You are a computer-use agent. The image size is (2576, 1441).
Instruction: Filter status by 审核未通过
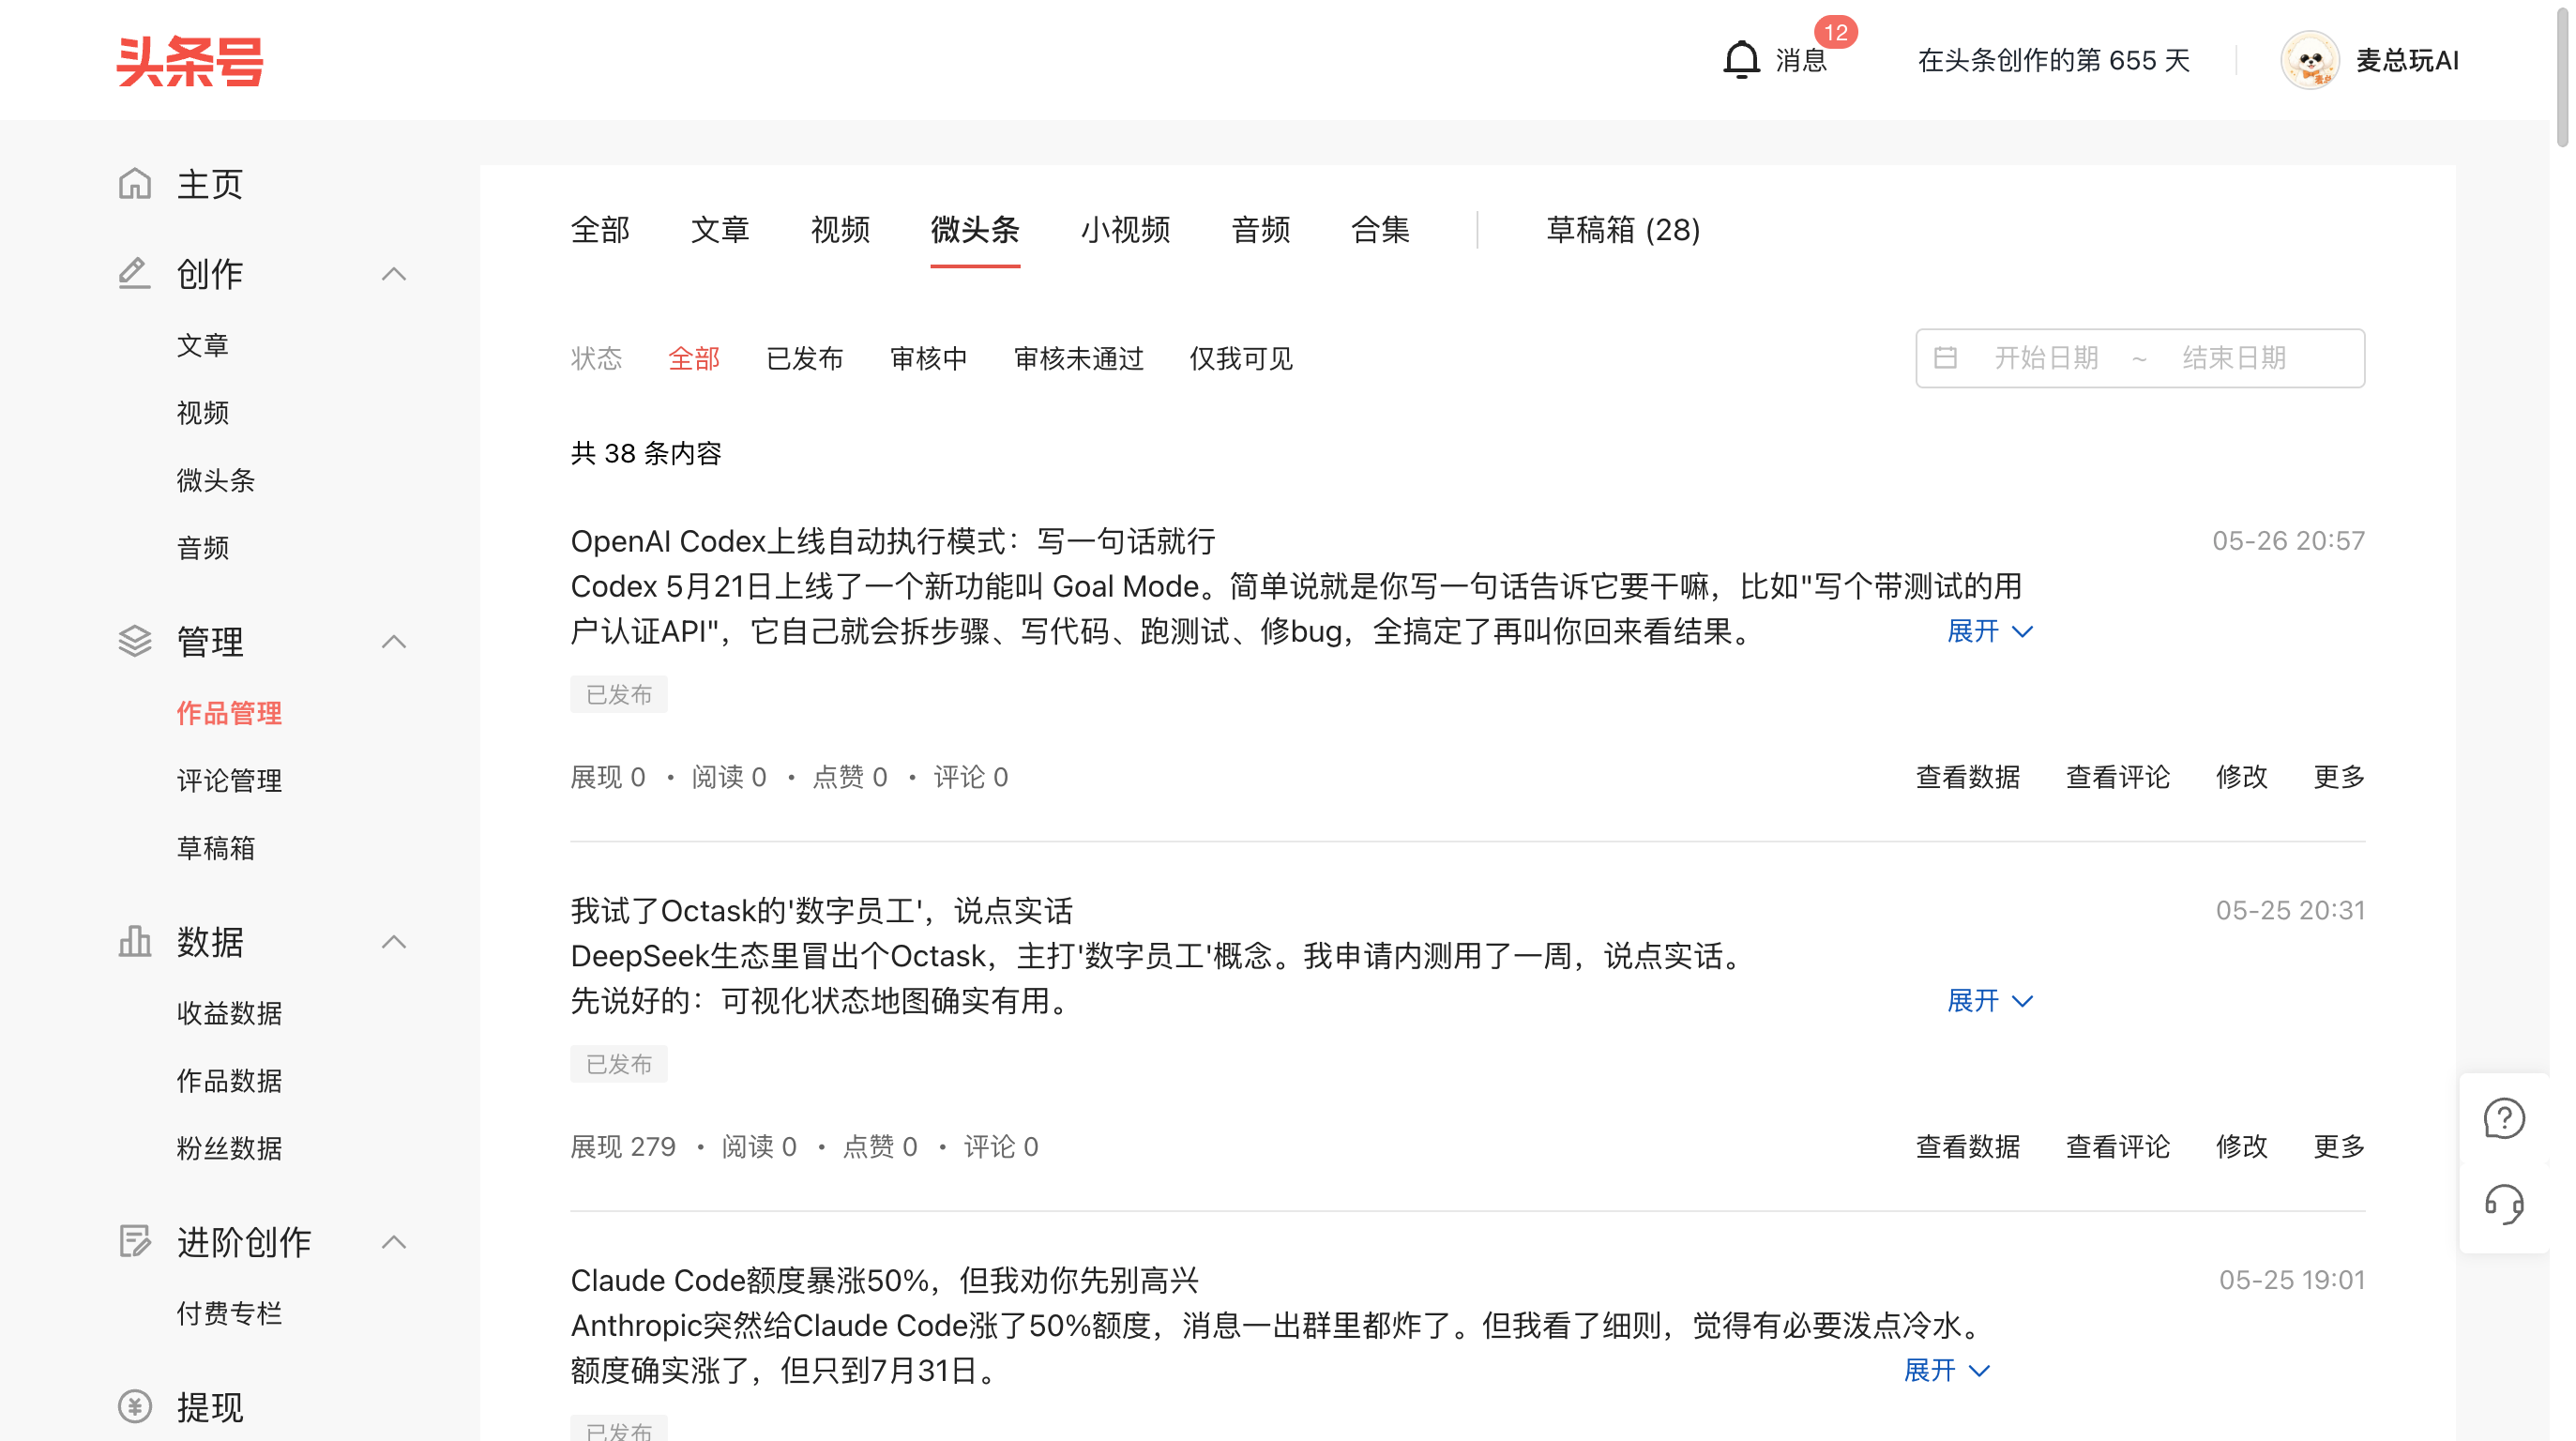pos(1078,358)
